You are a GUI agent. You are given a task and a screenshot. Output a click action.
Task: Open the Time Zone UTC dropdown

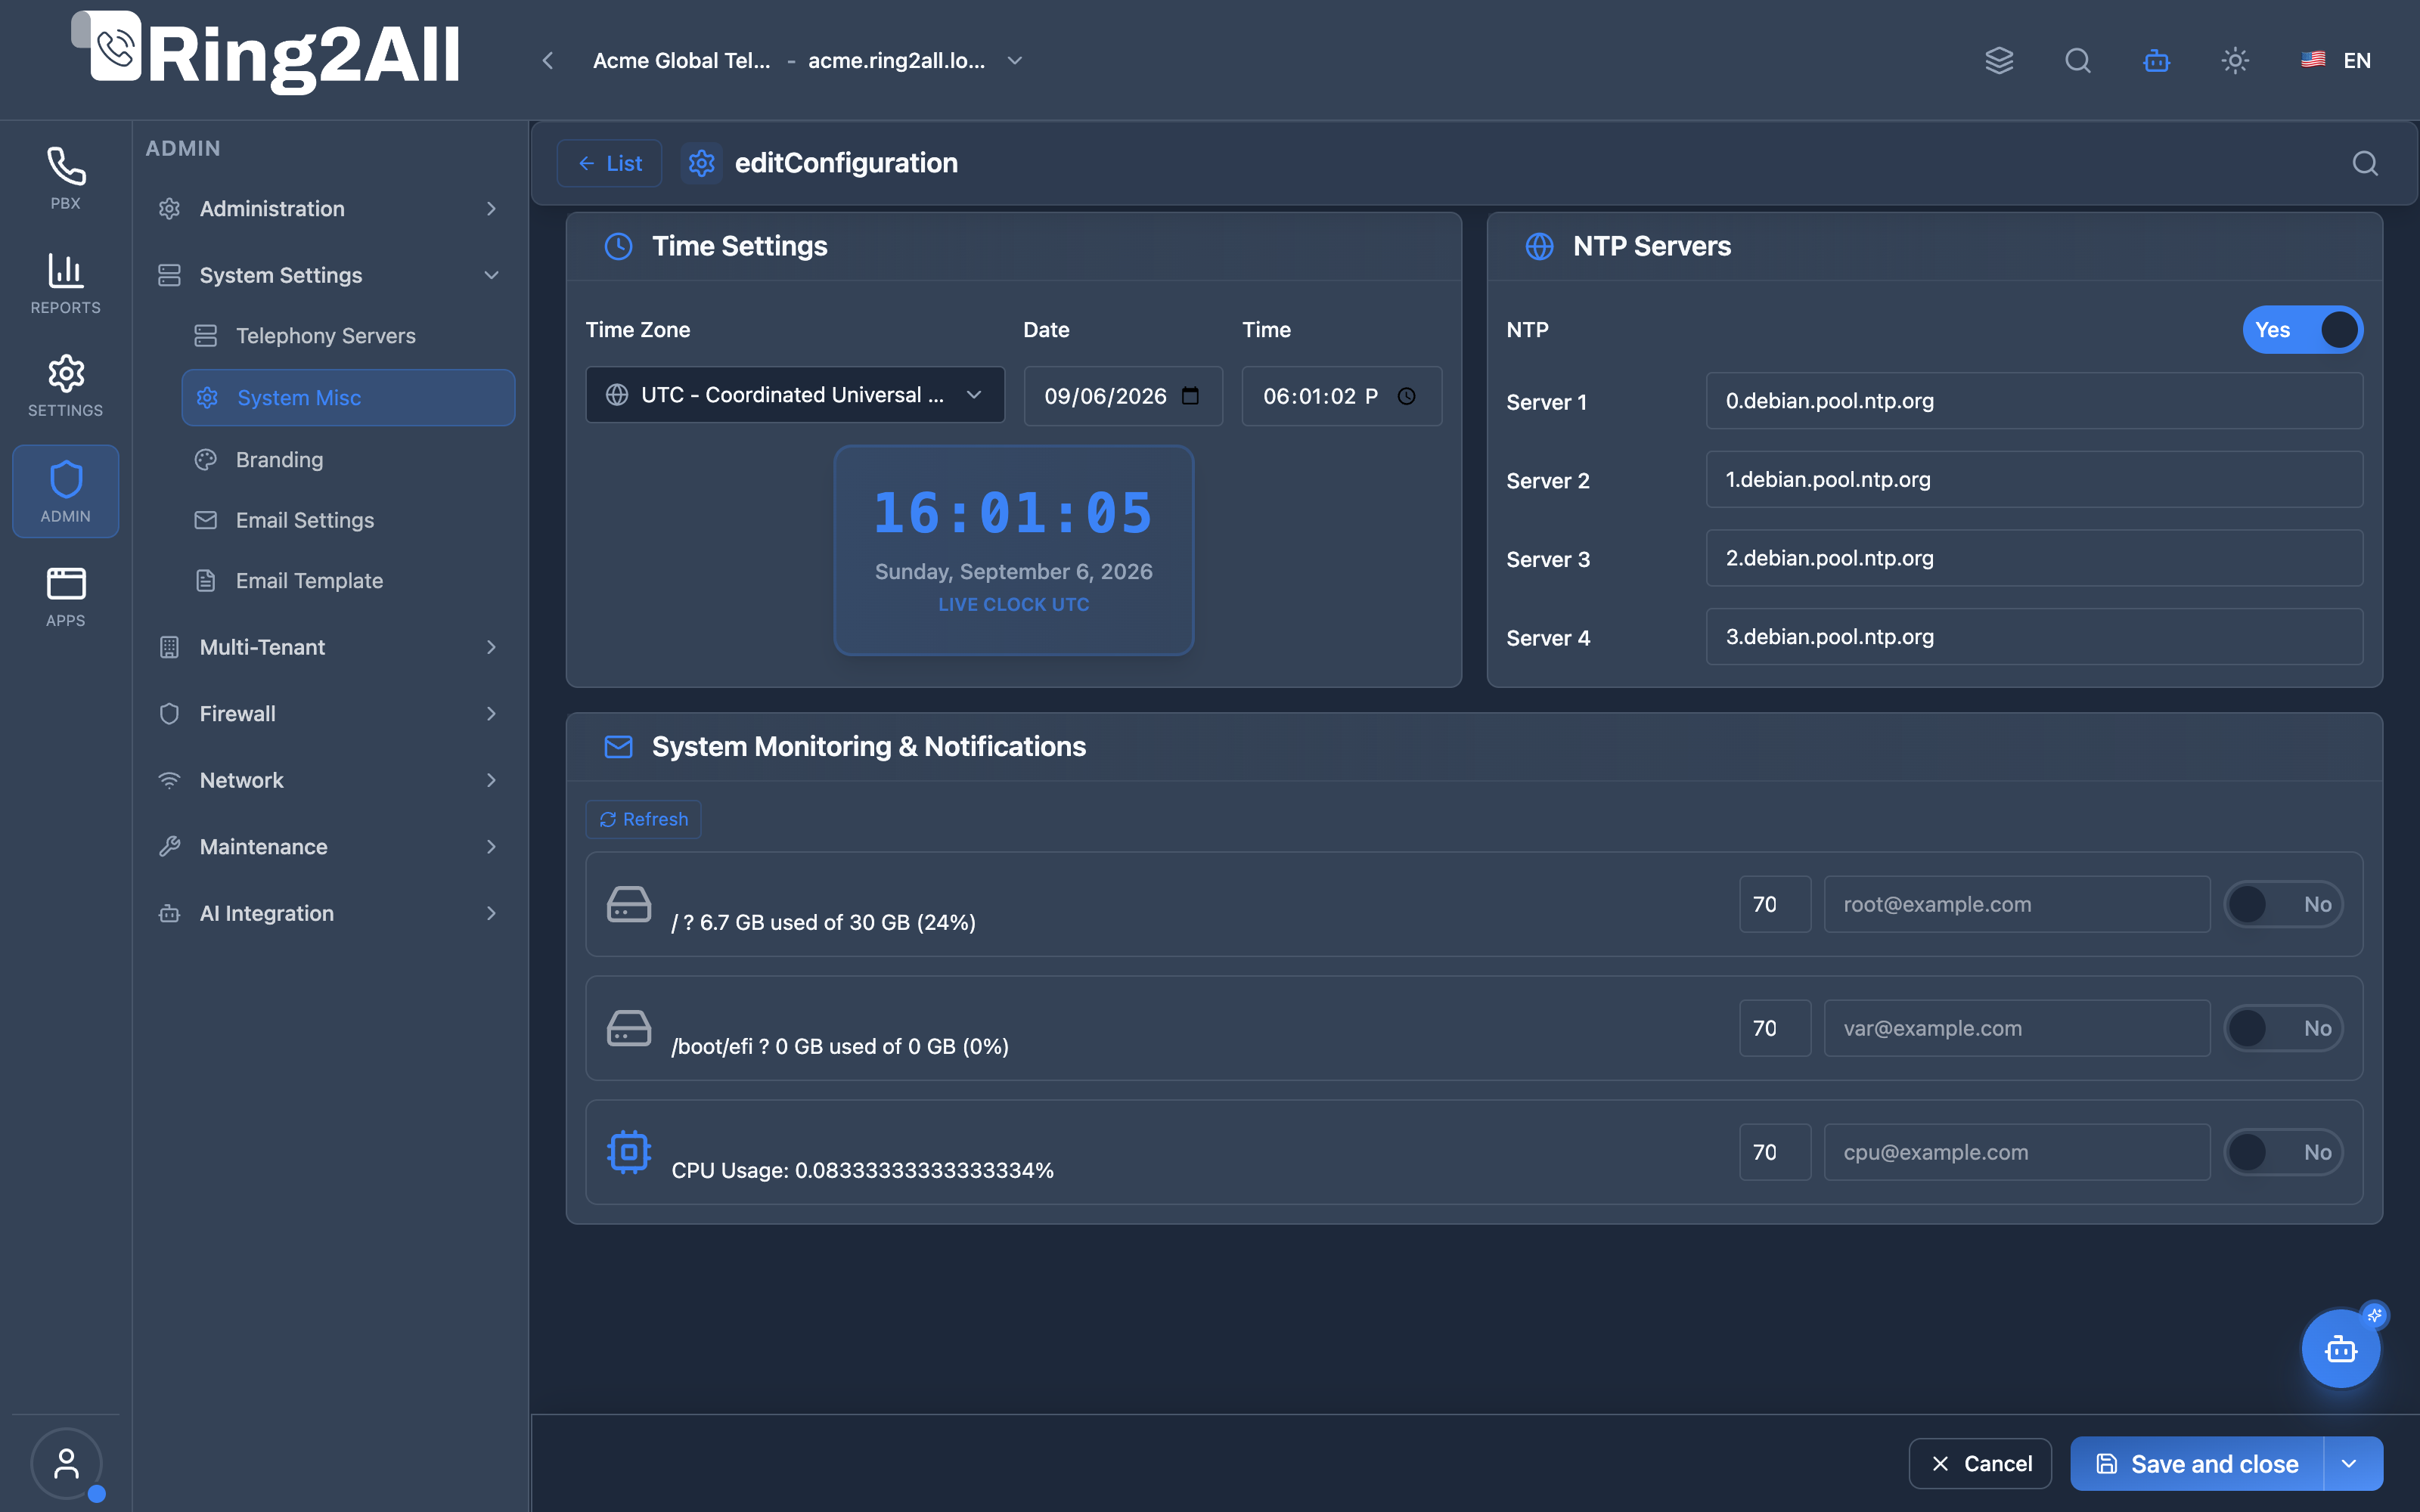click(795, 395)
